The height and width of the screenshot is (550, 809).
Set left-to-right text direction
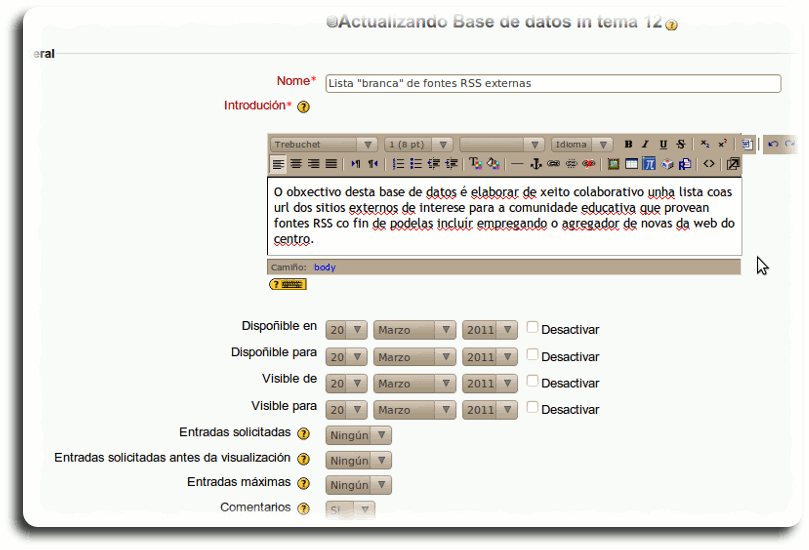(355, 164)
